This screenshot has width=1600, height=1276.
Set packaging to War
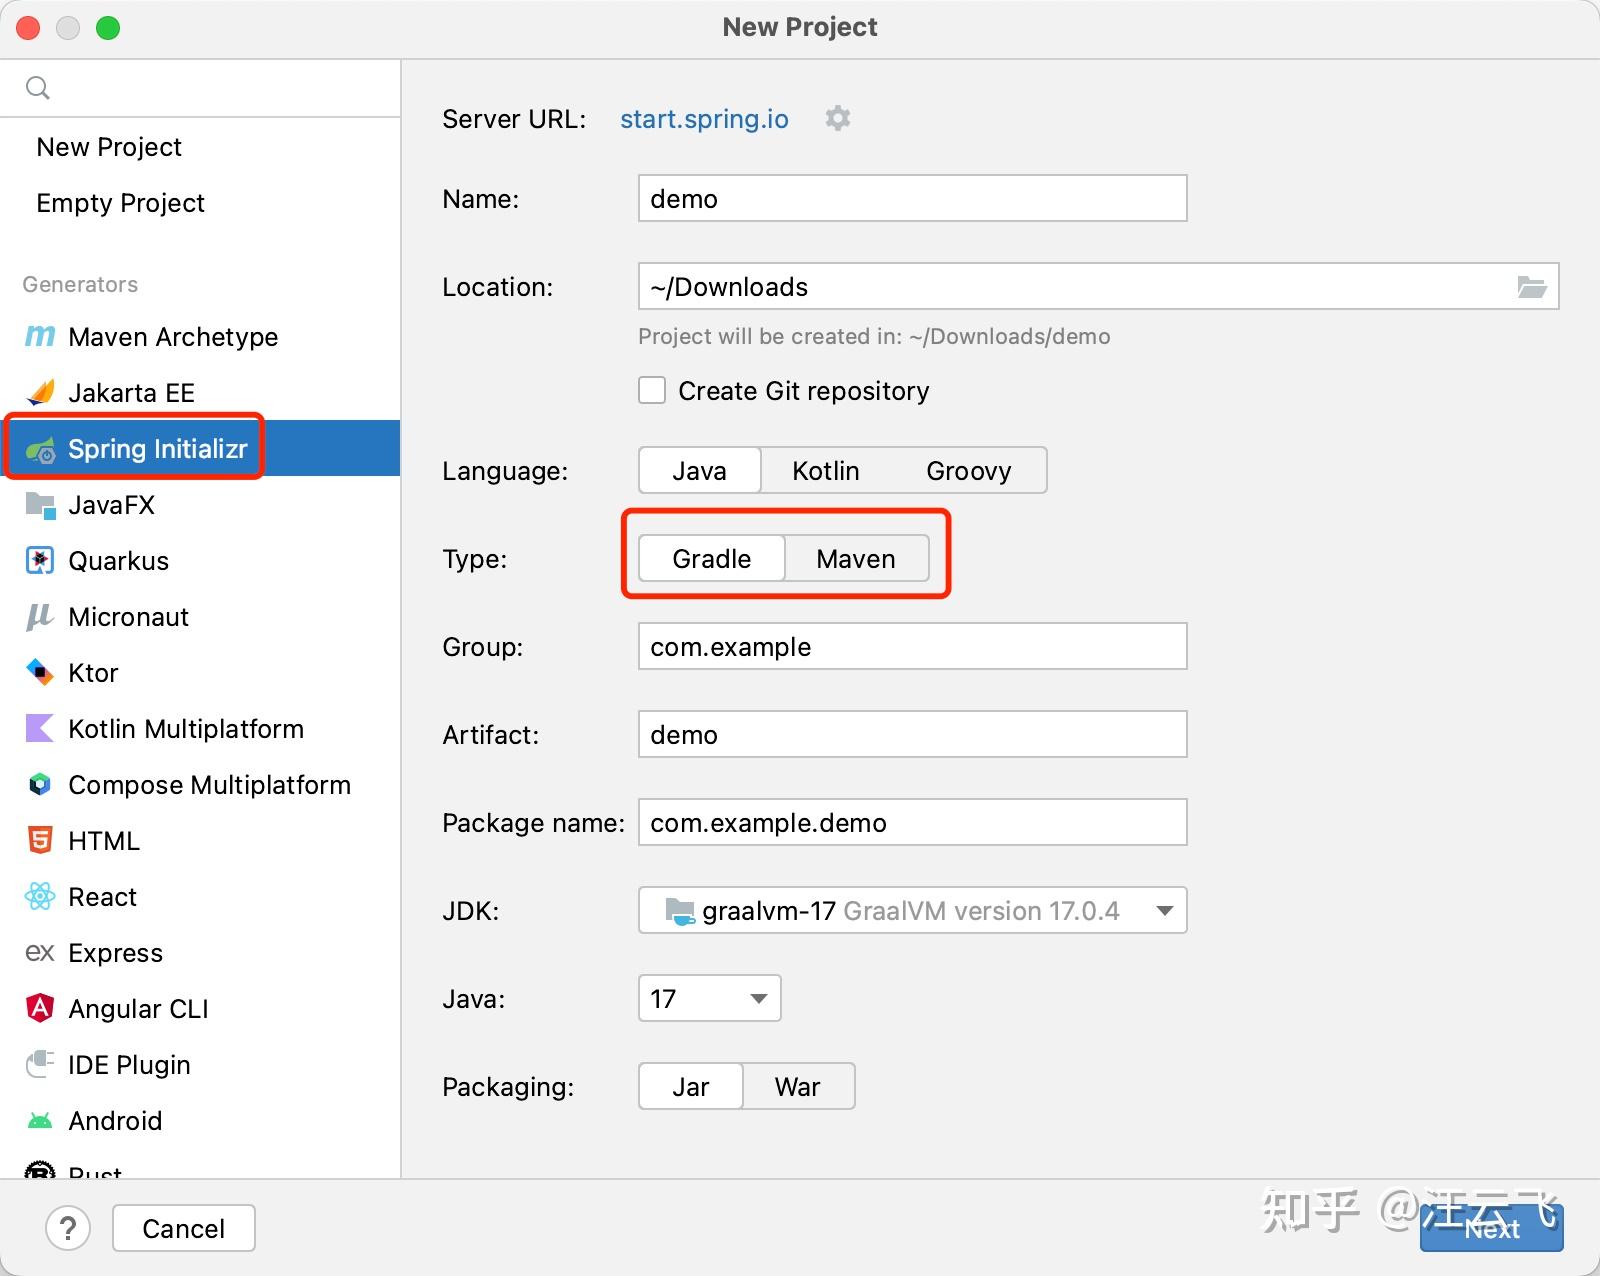(x=798, y=1086)
